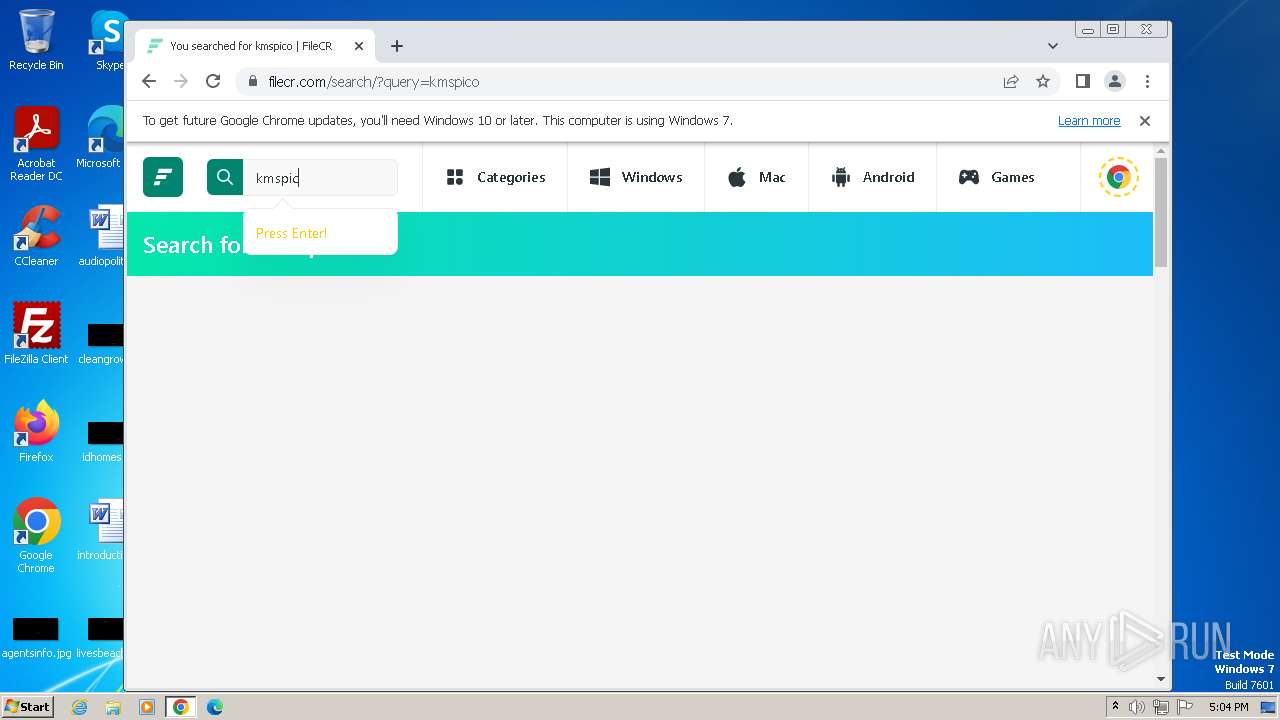The height and width of the screenshot is (720, 1280).
Task: Dismiss the Chrome update notification bar
Action: pos(1145,121)
